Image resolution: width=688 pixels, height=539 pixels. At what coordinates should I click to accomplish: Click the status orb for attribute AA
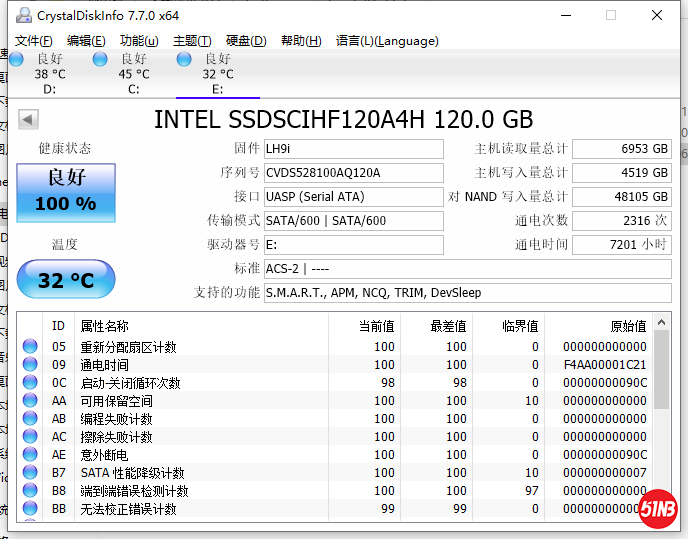30,401
